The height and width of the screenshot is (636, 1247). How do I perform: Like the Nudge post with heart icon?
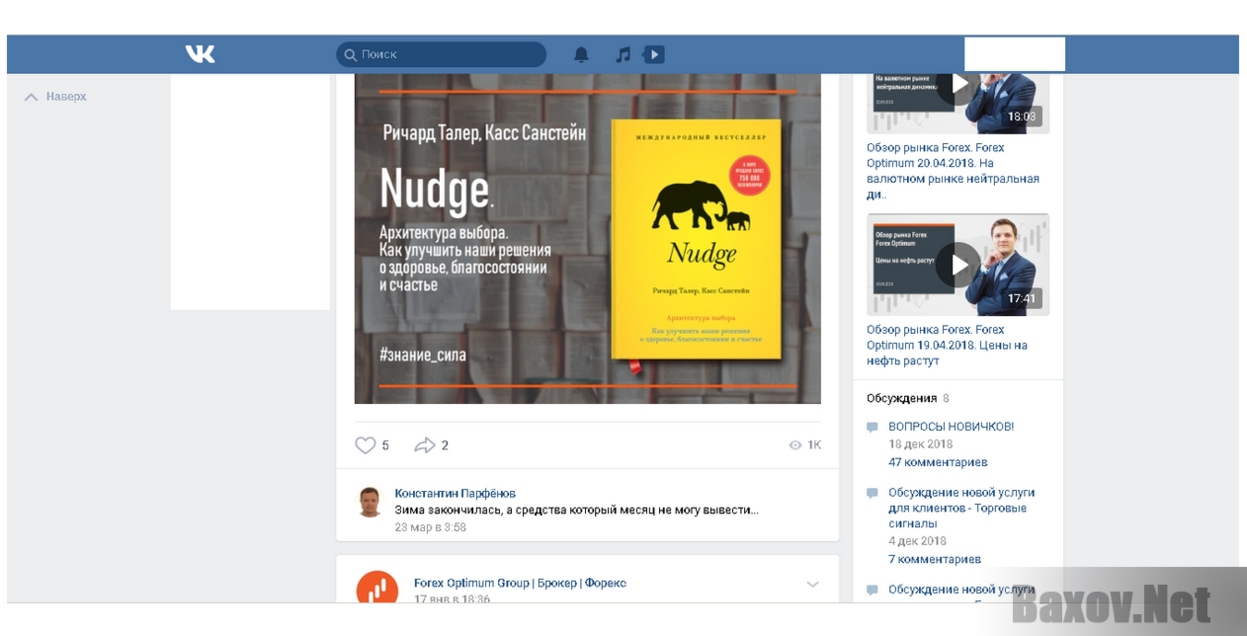[365, 445]
